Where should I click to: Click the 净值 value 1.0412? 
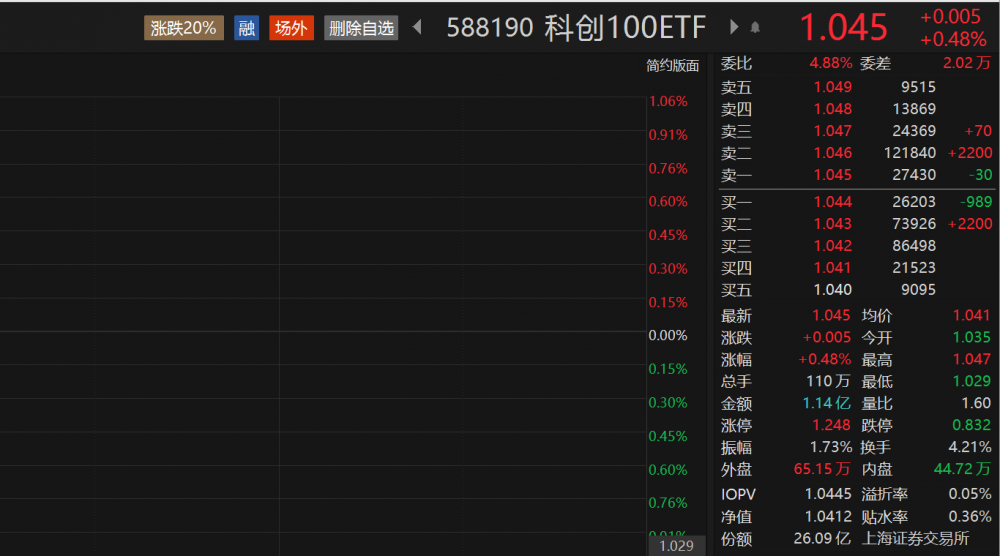coord(828,516)
